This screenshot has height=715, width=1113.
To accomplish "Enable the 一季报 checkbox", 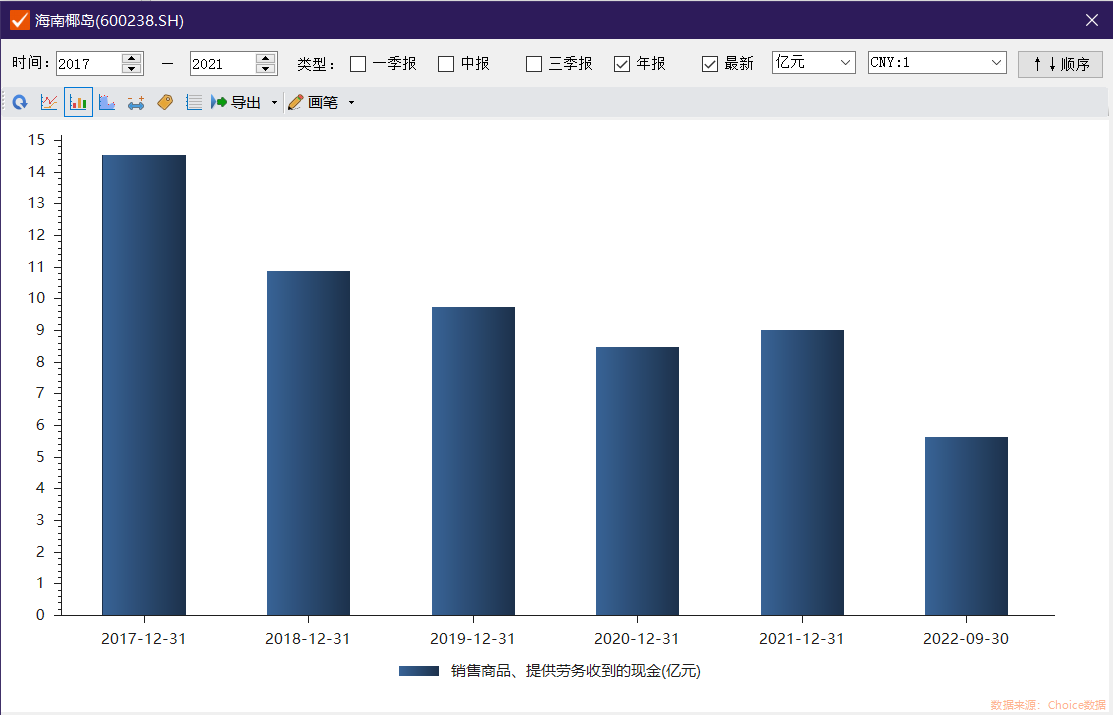I will coord(358,64).
